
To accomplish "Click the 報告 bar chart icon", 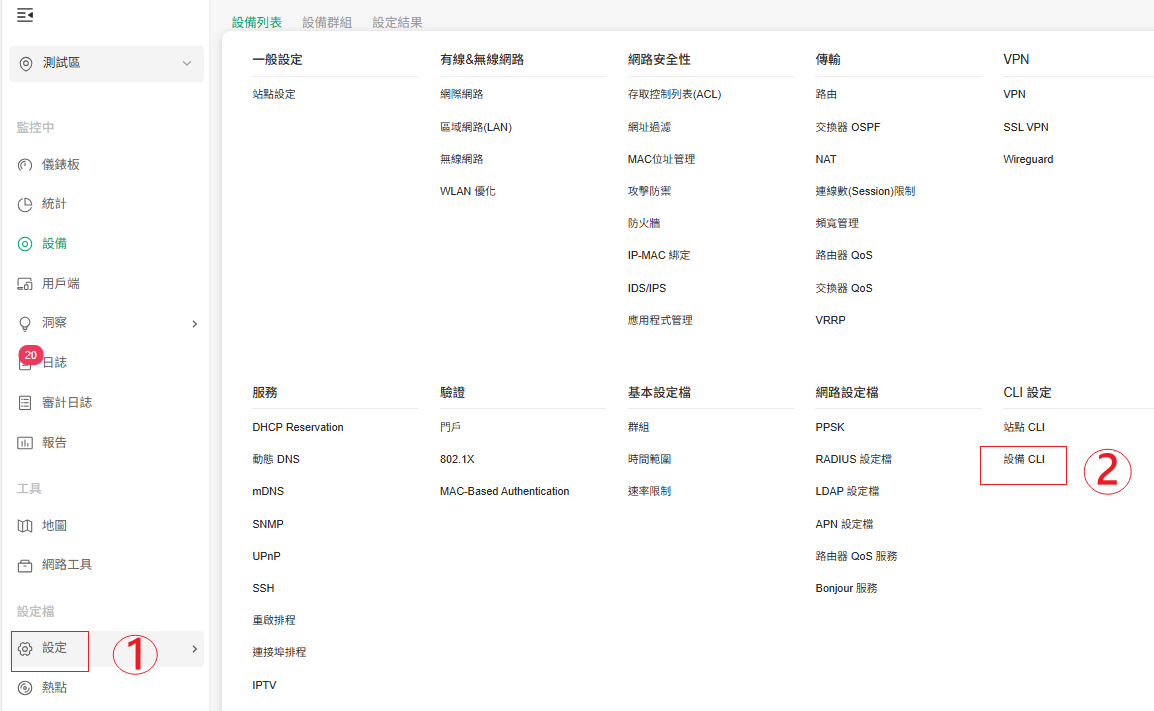I will pos(25,442).
